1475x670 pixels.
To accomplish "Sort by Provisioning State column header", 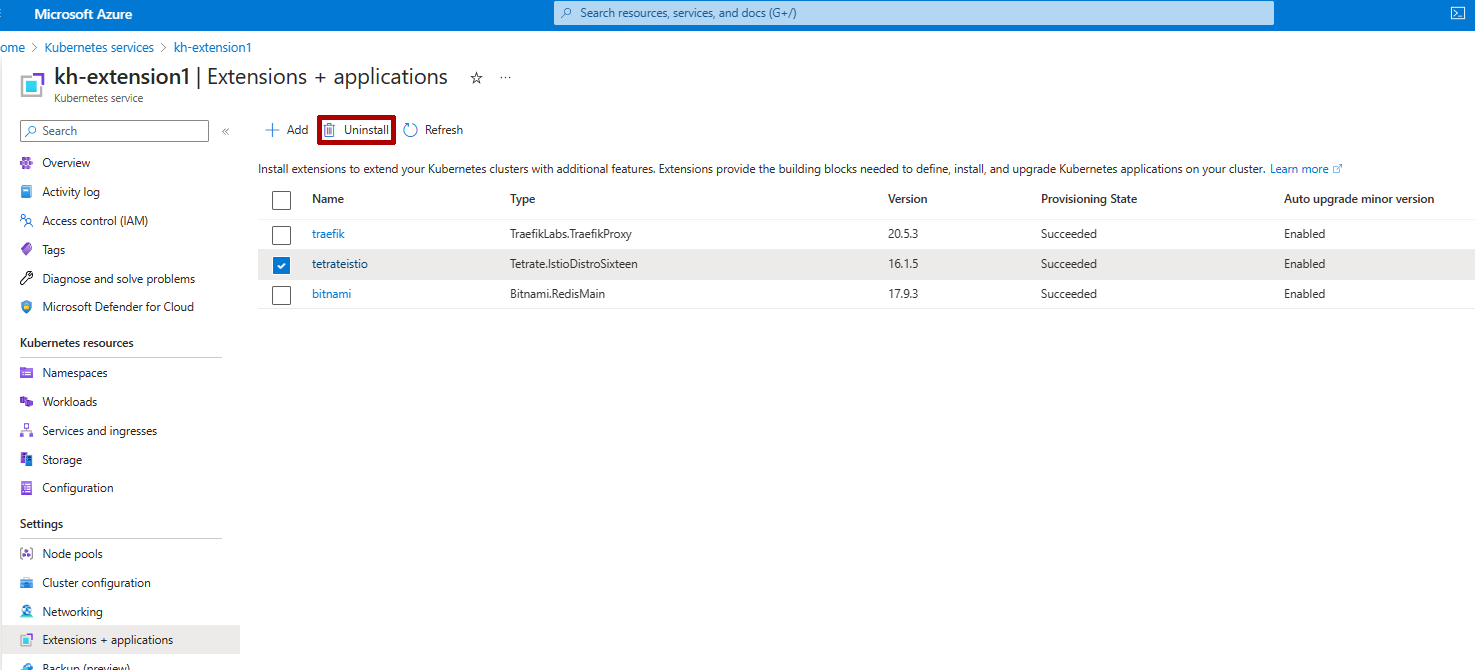I will [x=1089, y=199].
